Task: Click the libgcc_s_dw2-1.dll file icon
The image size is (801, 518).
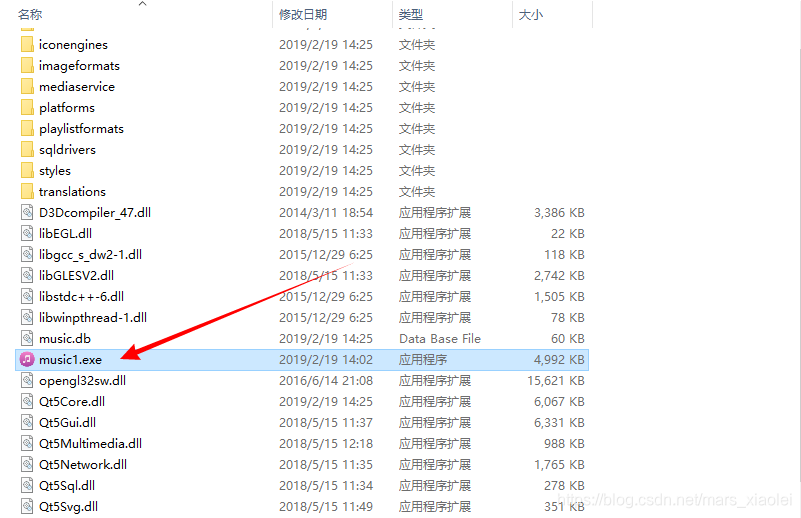Action: (27, 254)
